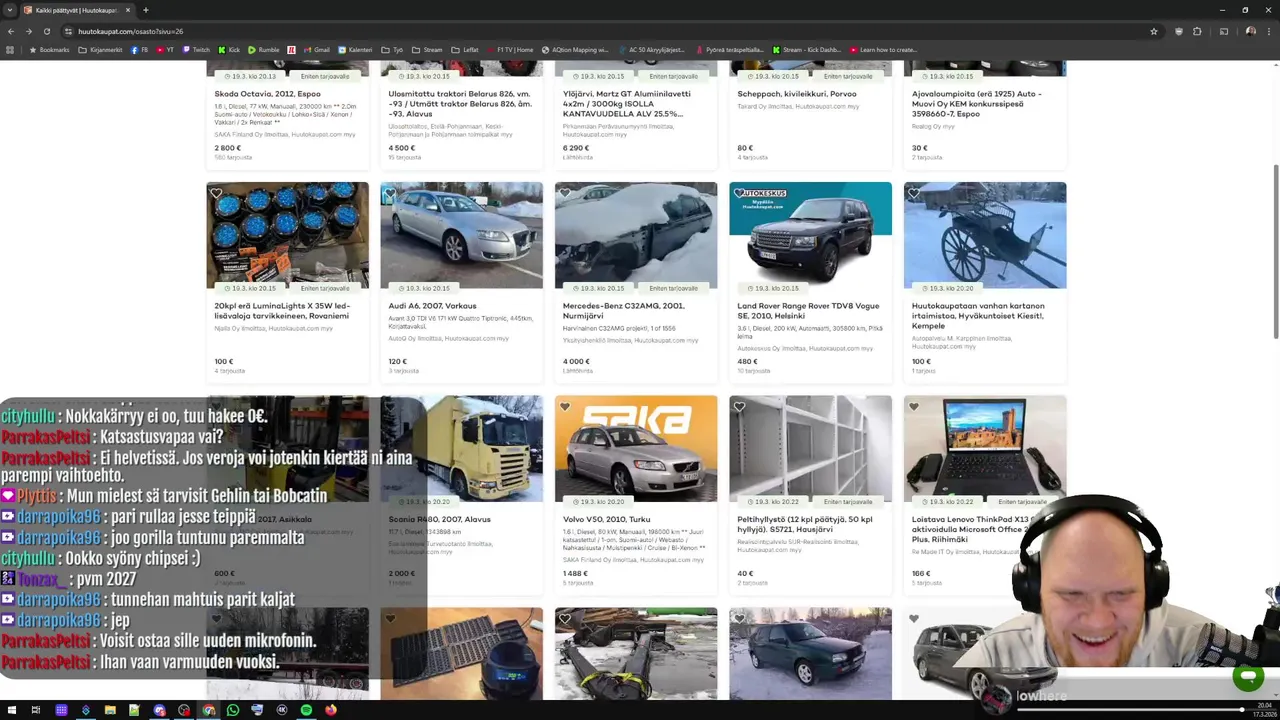Screen dimensions: 1280x720
Task: Open the Chrome tab search dropdown
Action: pos(10,10)
